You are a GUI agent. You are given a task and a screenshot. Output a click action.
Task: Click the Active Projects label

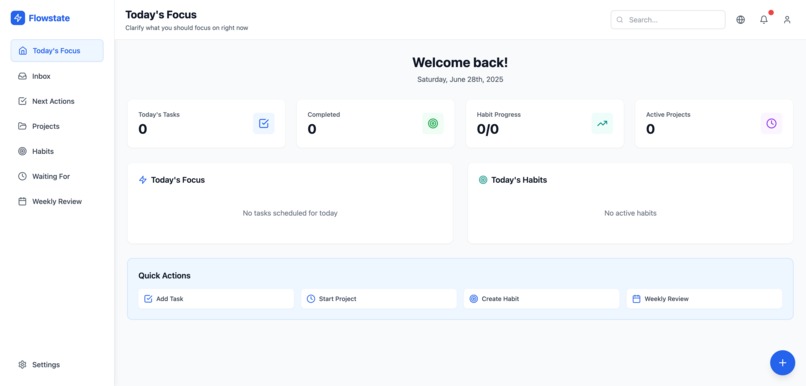668,115
